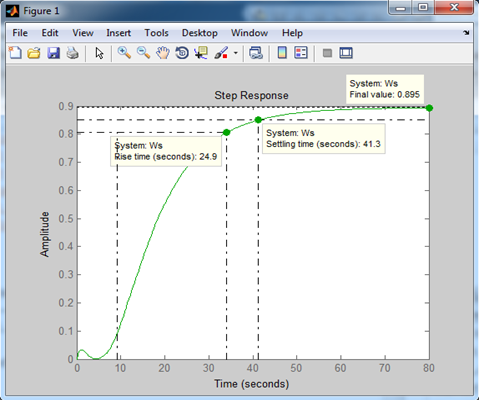Insert a colorbar from the toolbar
The height and width of the screenshot is (400, 479).
click(282, 53)
